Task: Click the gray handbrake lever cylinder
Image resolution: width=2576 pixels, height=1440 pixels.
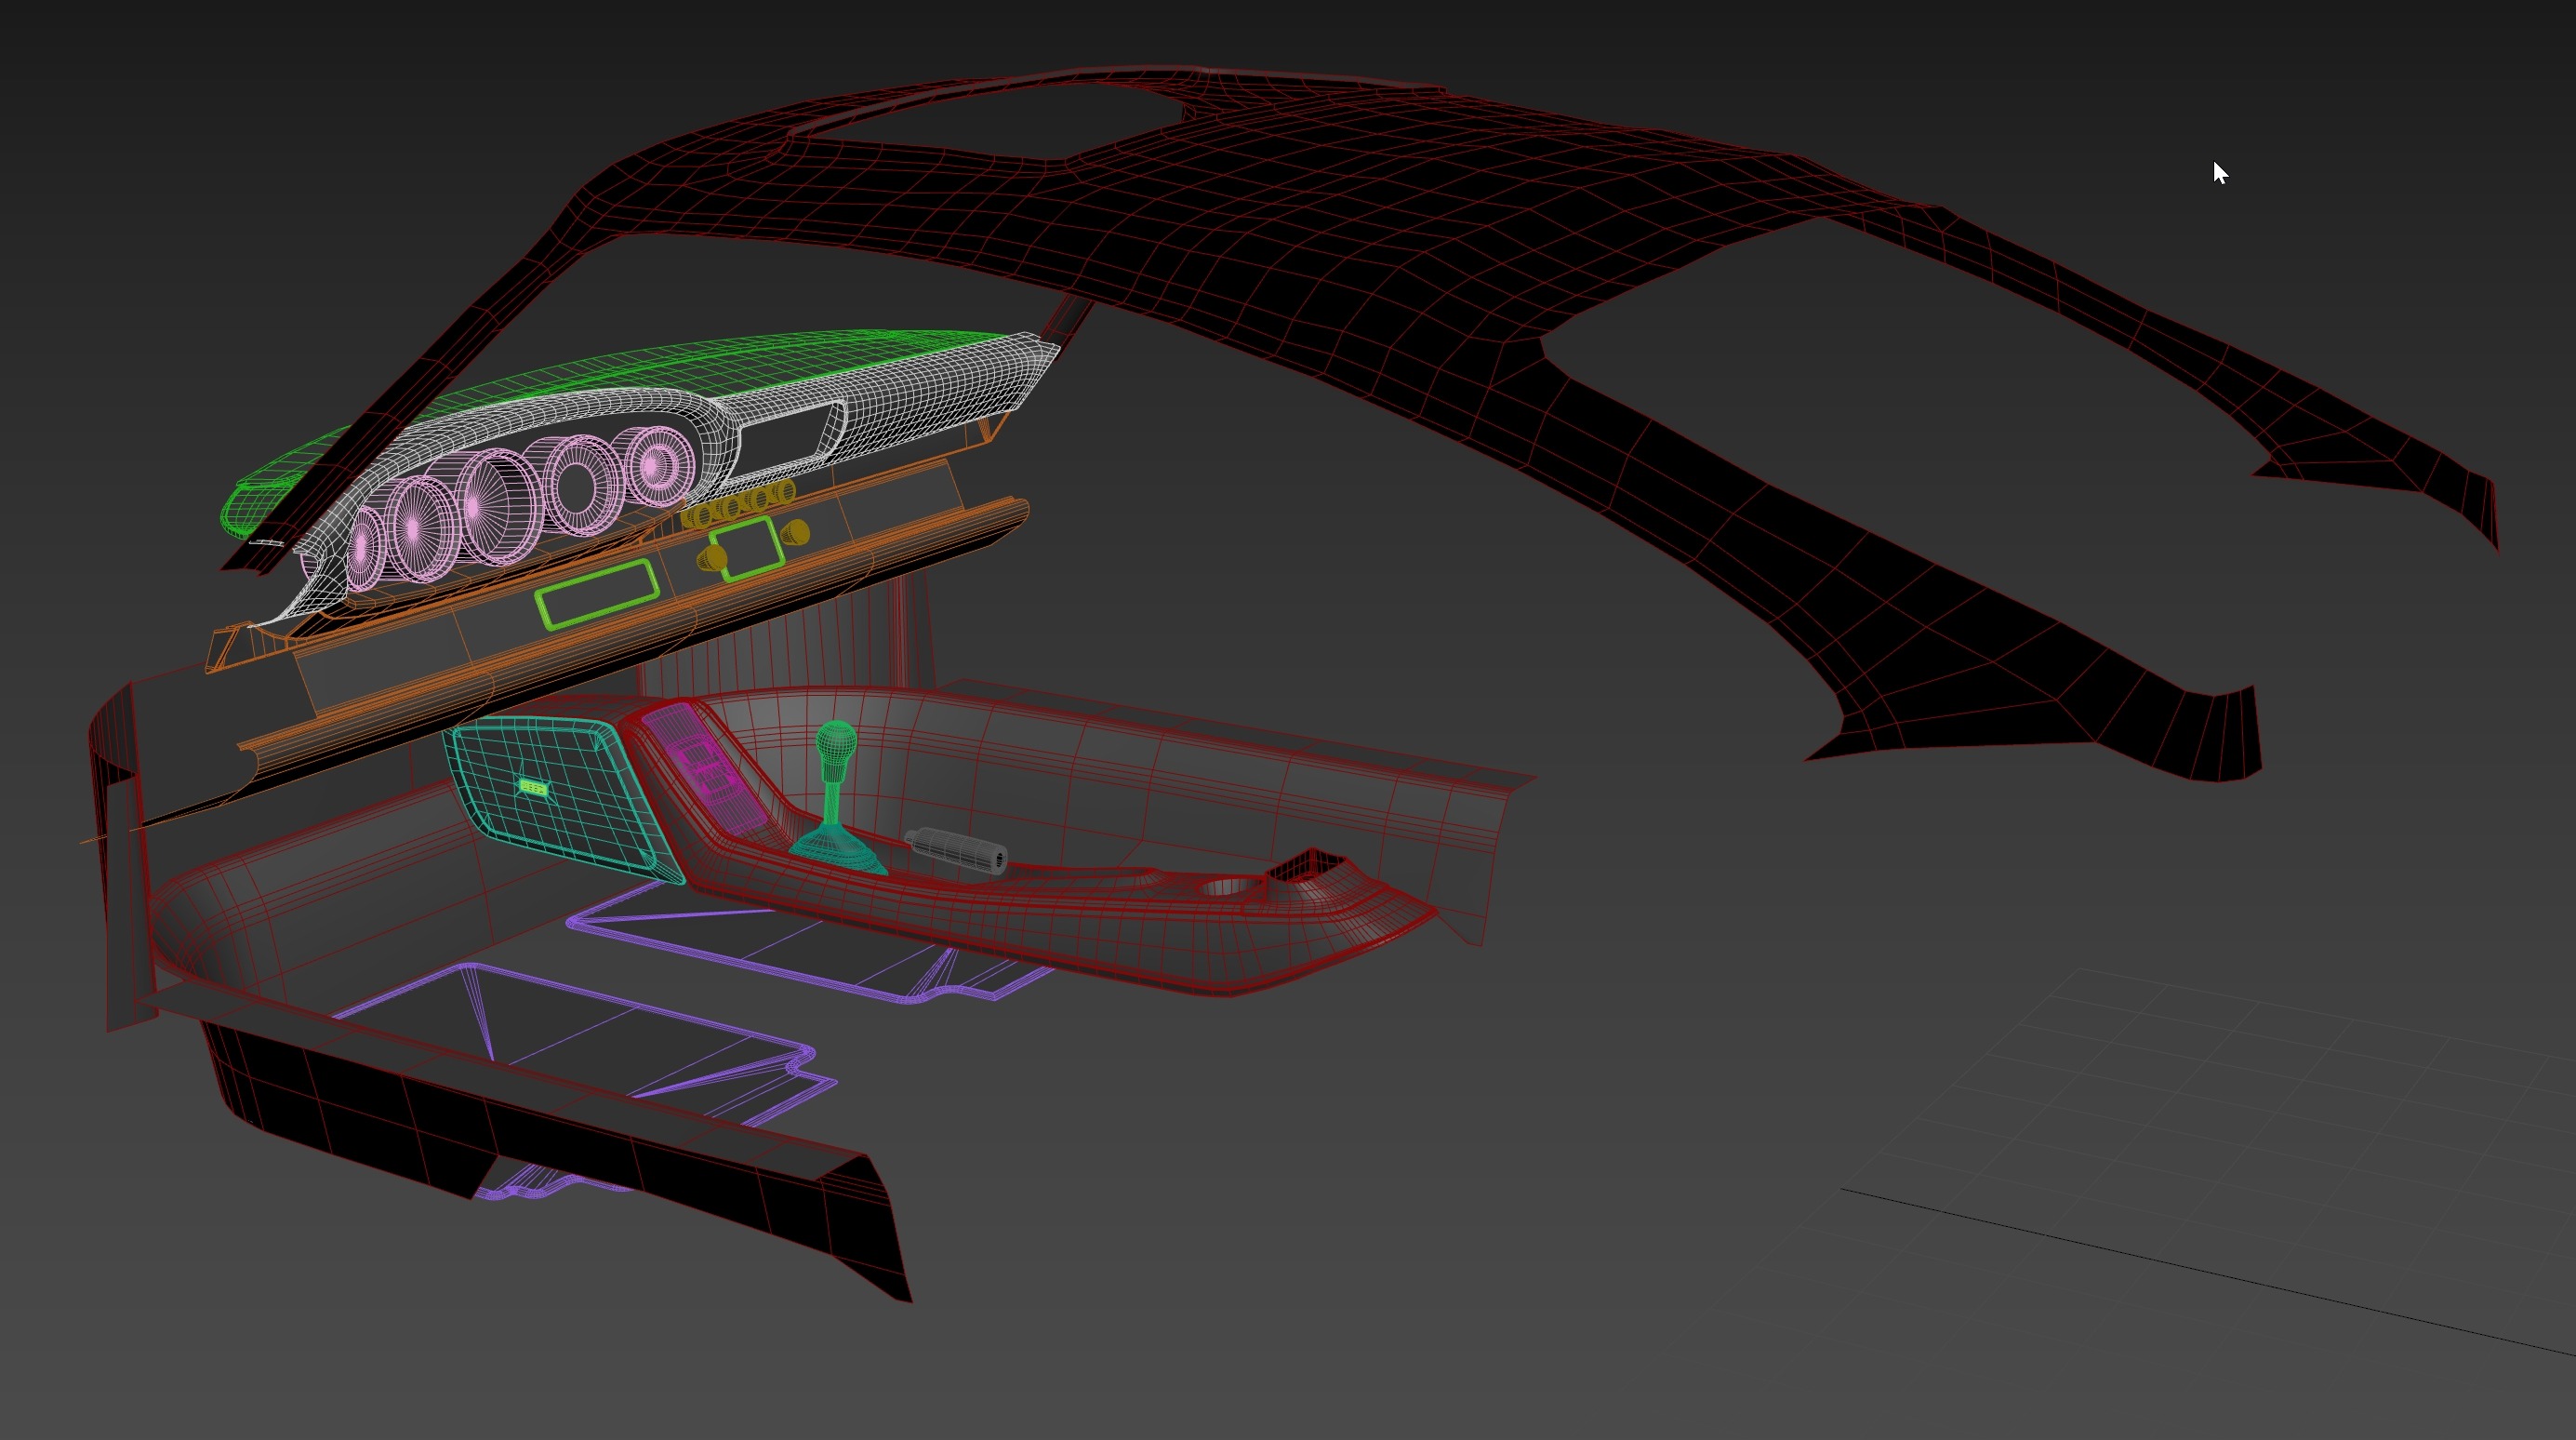Action: (x=955, y=850)
